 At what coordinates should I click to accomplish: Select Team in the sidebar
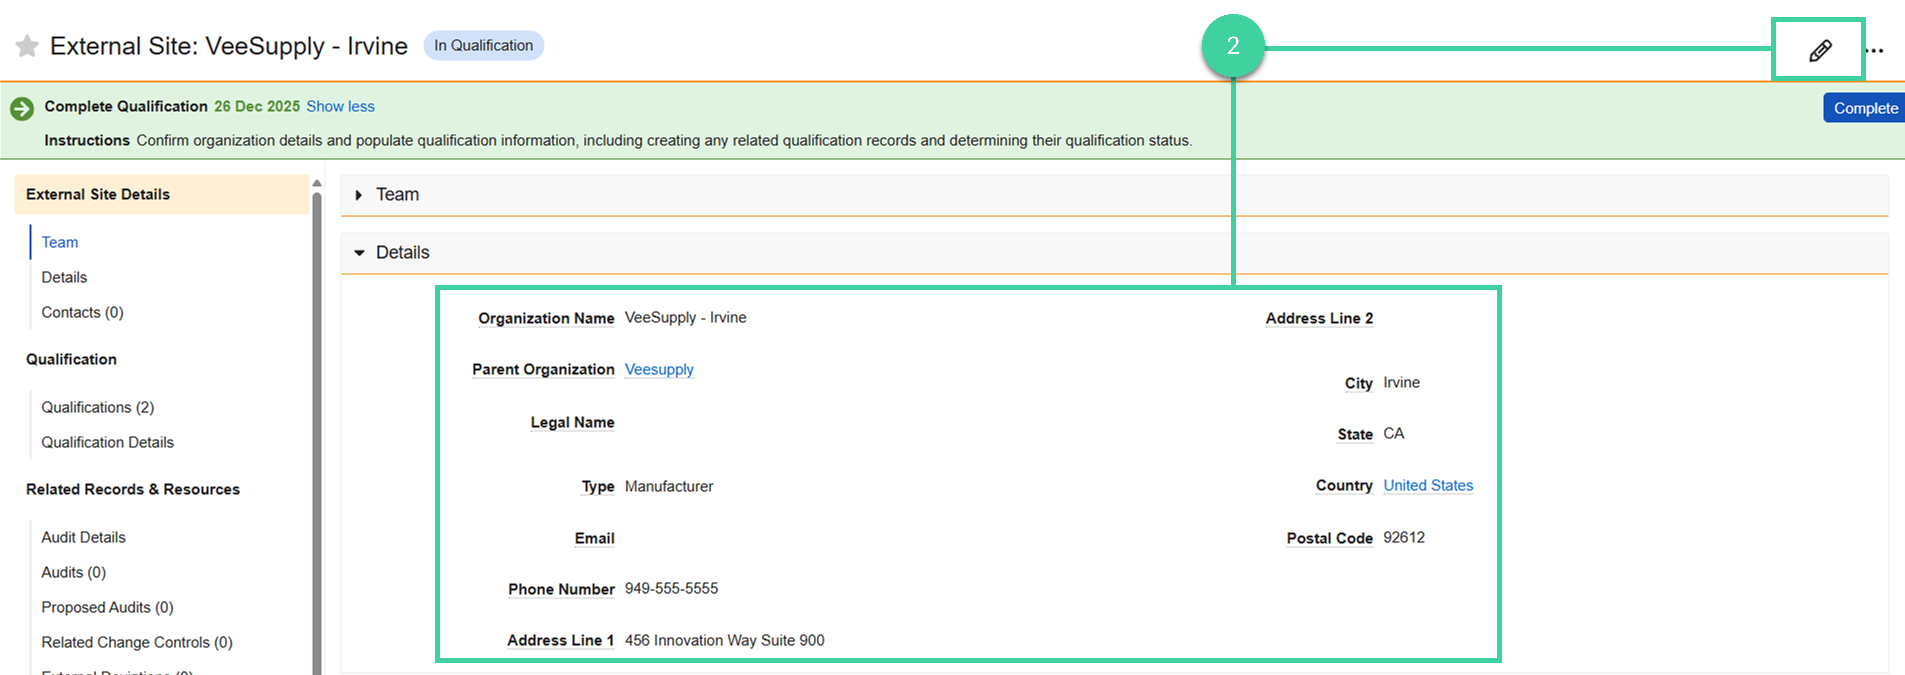click(x=60, y=242)
